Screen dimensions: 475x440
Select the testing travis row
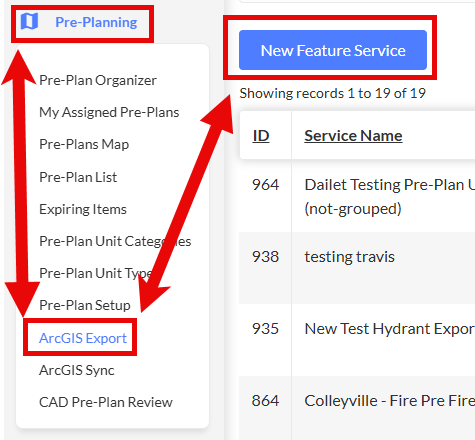(357, 268)
